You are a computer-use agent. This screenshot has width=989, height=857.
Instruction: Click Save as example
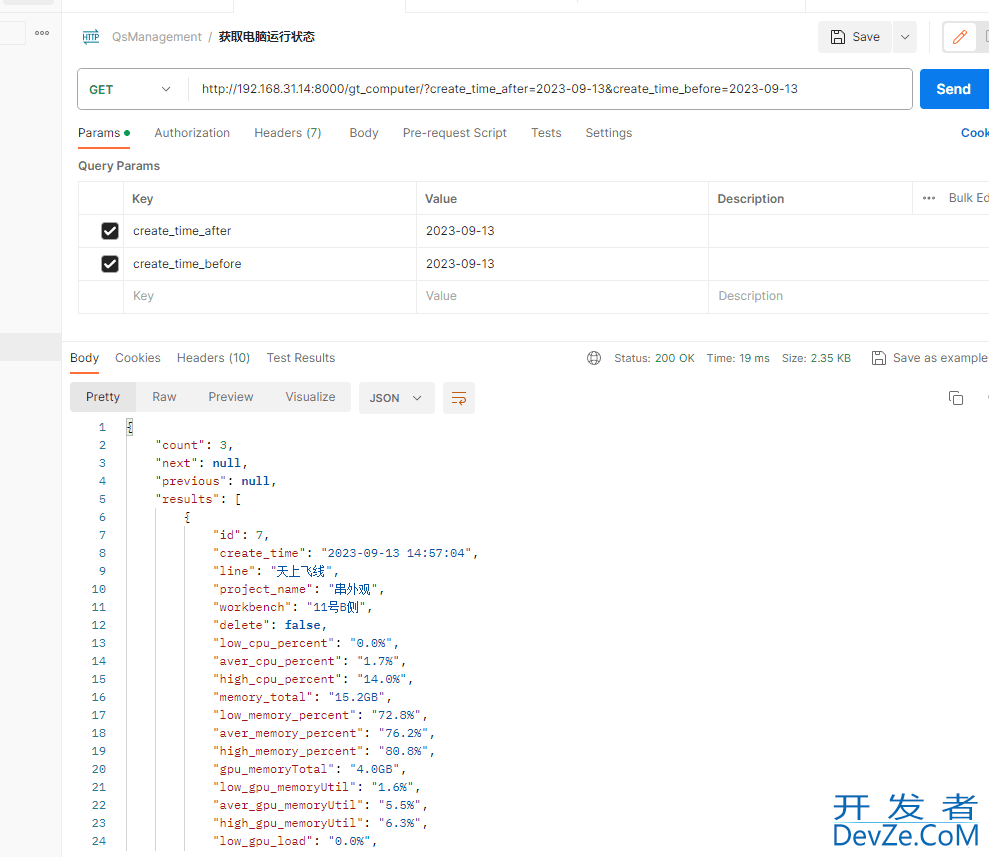tap(929, 358)
